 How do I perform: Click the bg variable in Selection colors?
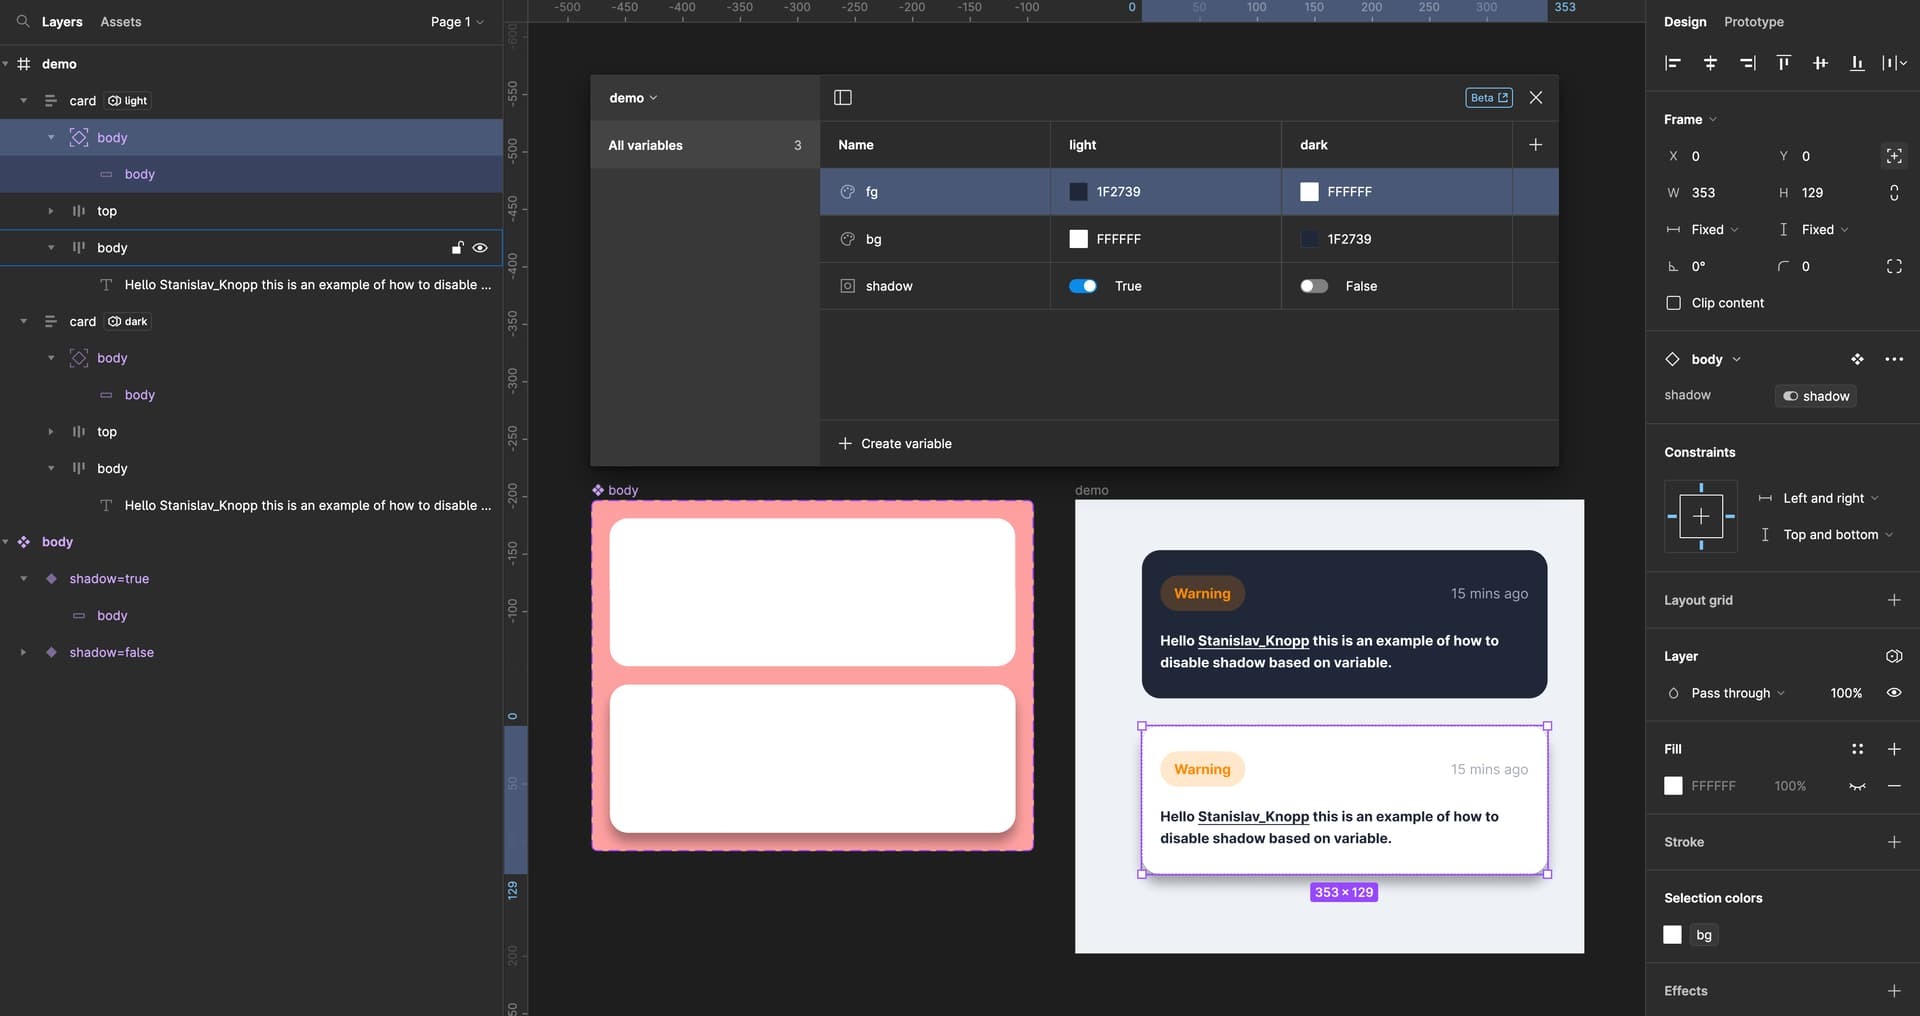pos(1704,935)
